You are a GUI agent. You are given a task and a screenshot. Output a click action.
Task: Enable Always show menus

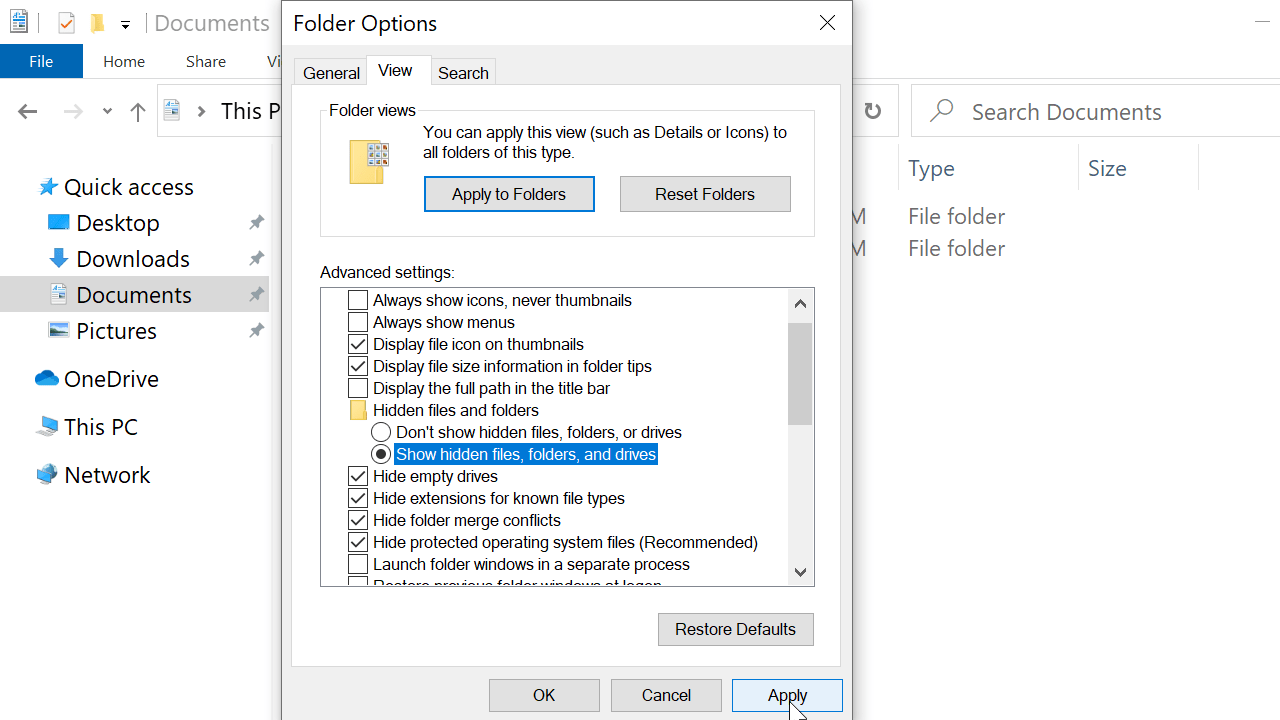pyautogui.click(x=357, y=322)
